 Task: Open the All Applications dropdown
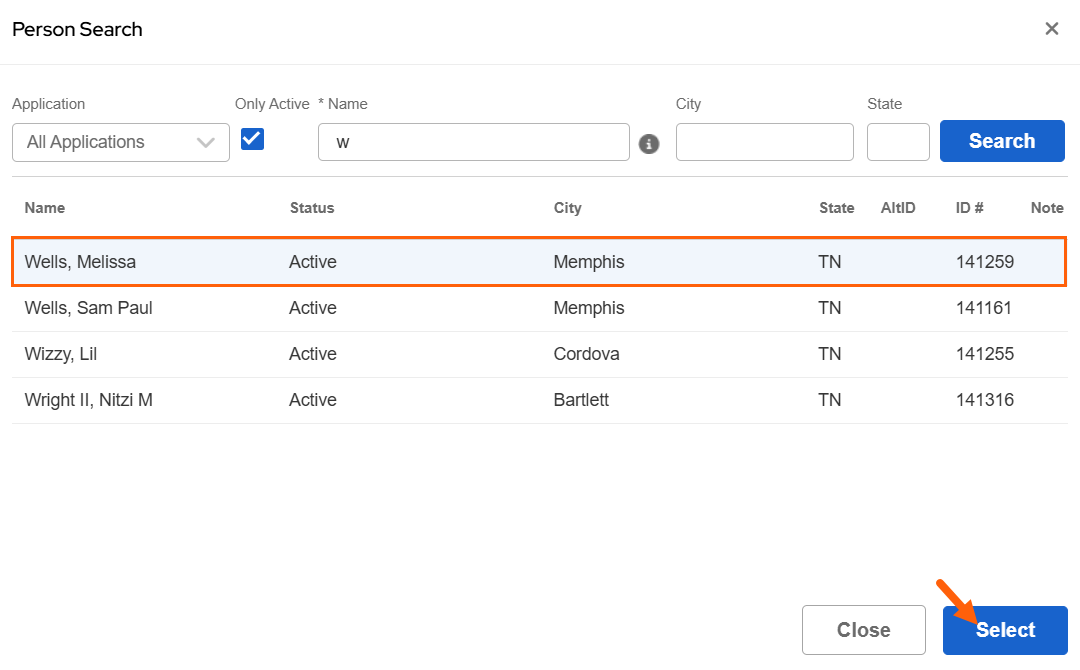pos(121,142)
